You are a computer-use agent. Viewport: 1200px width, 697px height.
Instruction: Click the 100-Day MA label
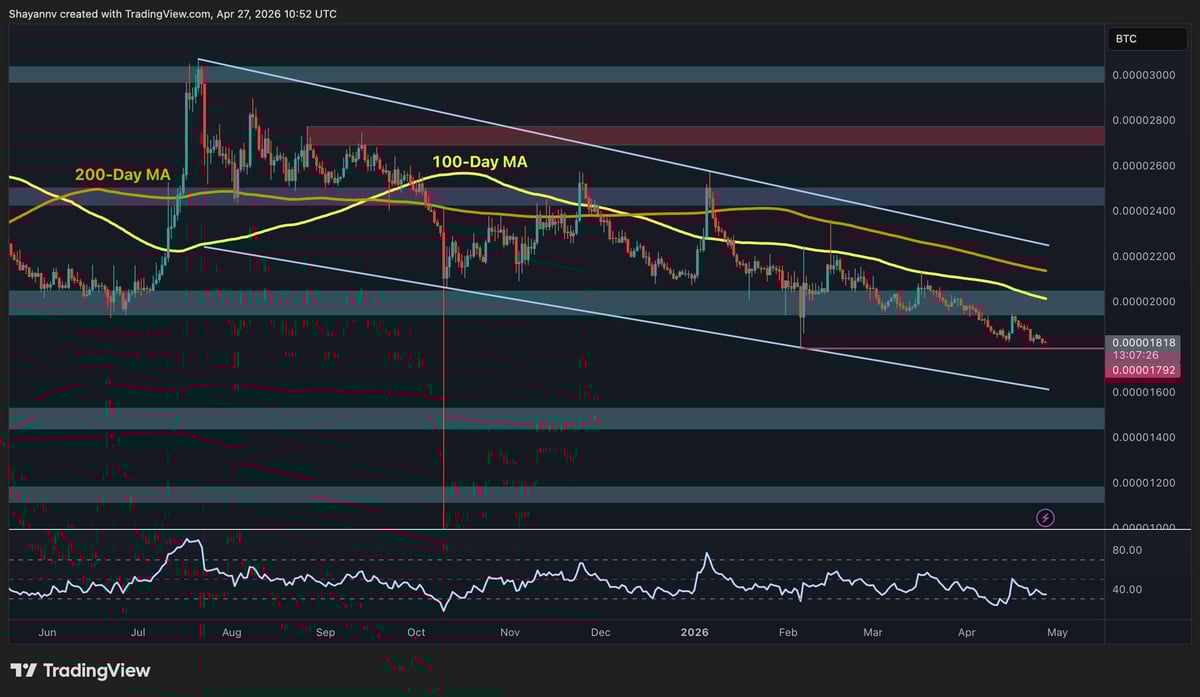point(479,161)
